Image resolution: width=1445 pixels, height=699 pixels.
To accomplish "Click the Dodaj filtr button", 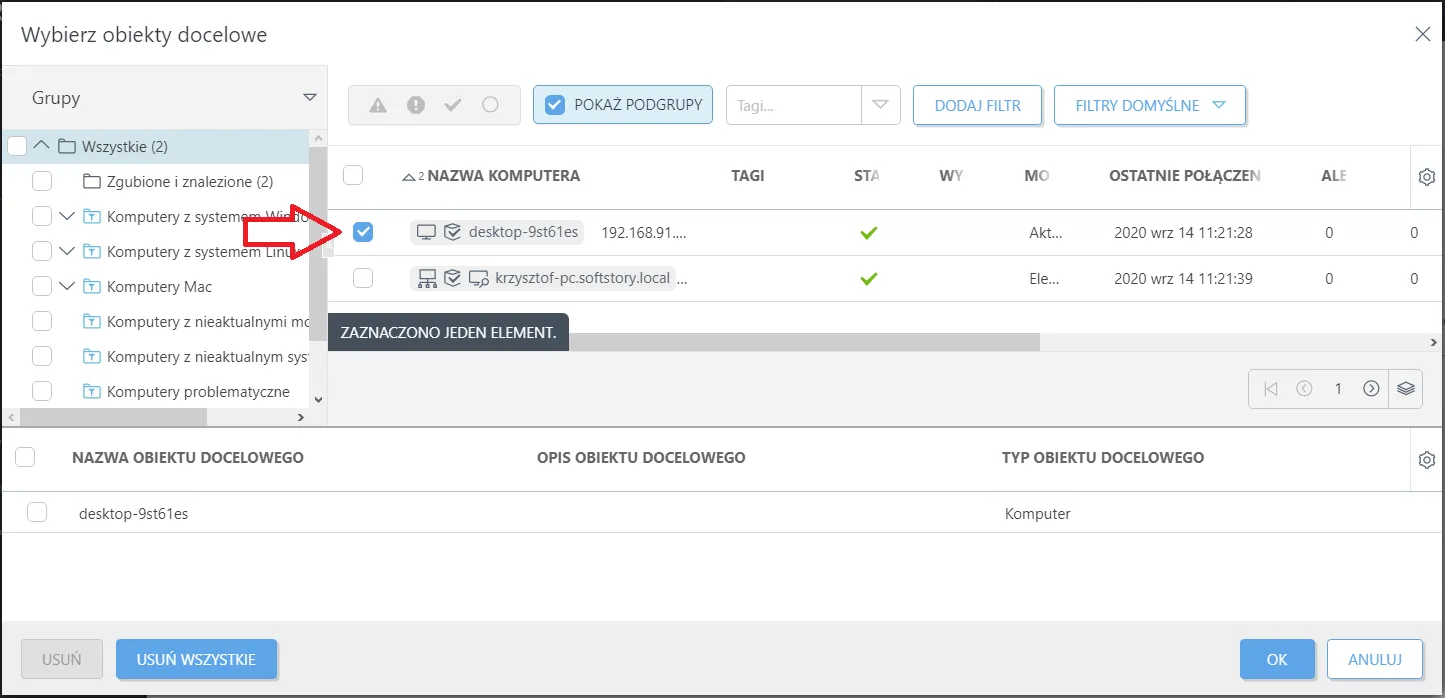I will pyautogui.click(x=978, y=105).
